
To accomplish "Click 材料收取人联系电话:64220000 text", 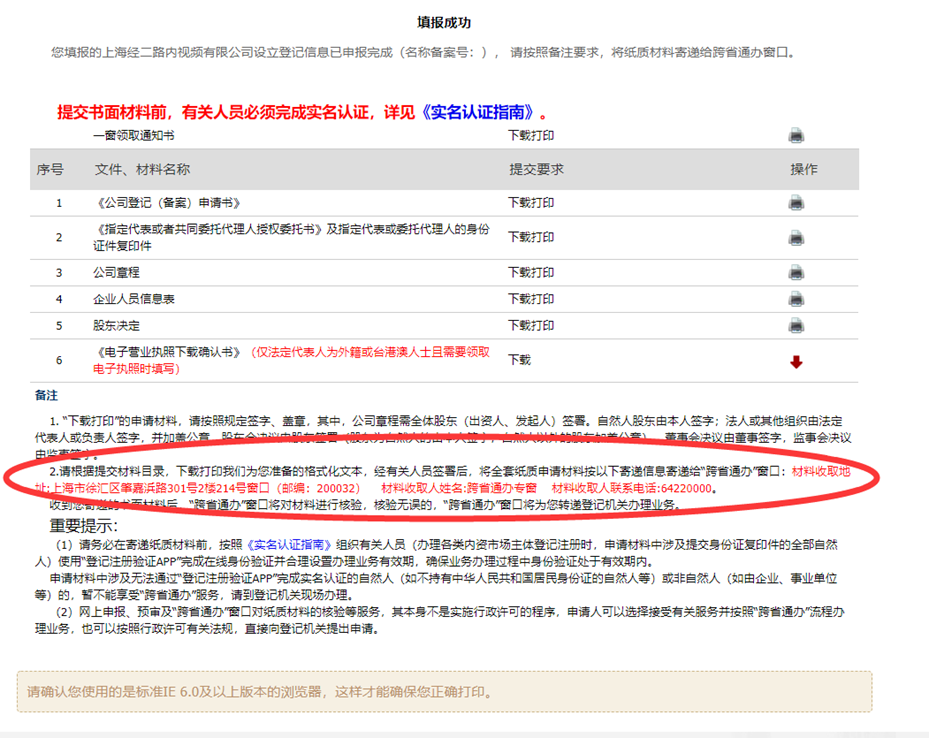I will (x=632, y=489).
